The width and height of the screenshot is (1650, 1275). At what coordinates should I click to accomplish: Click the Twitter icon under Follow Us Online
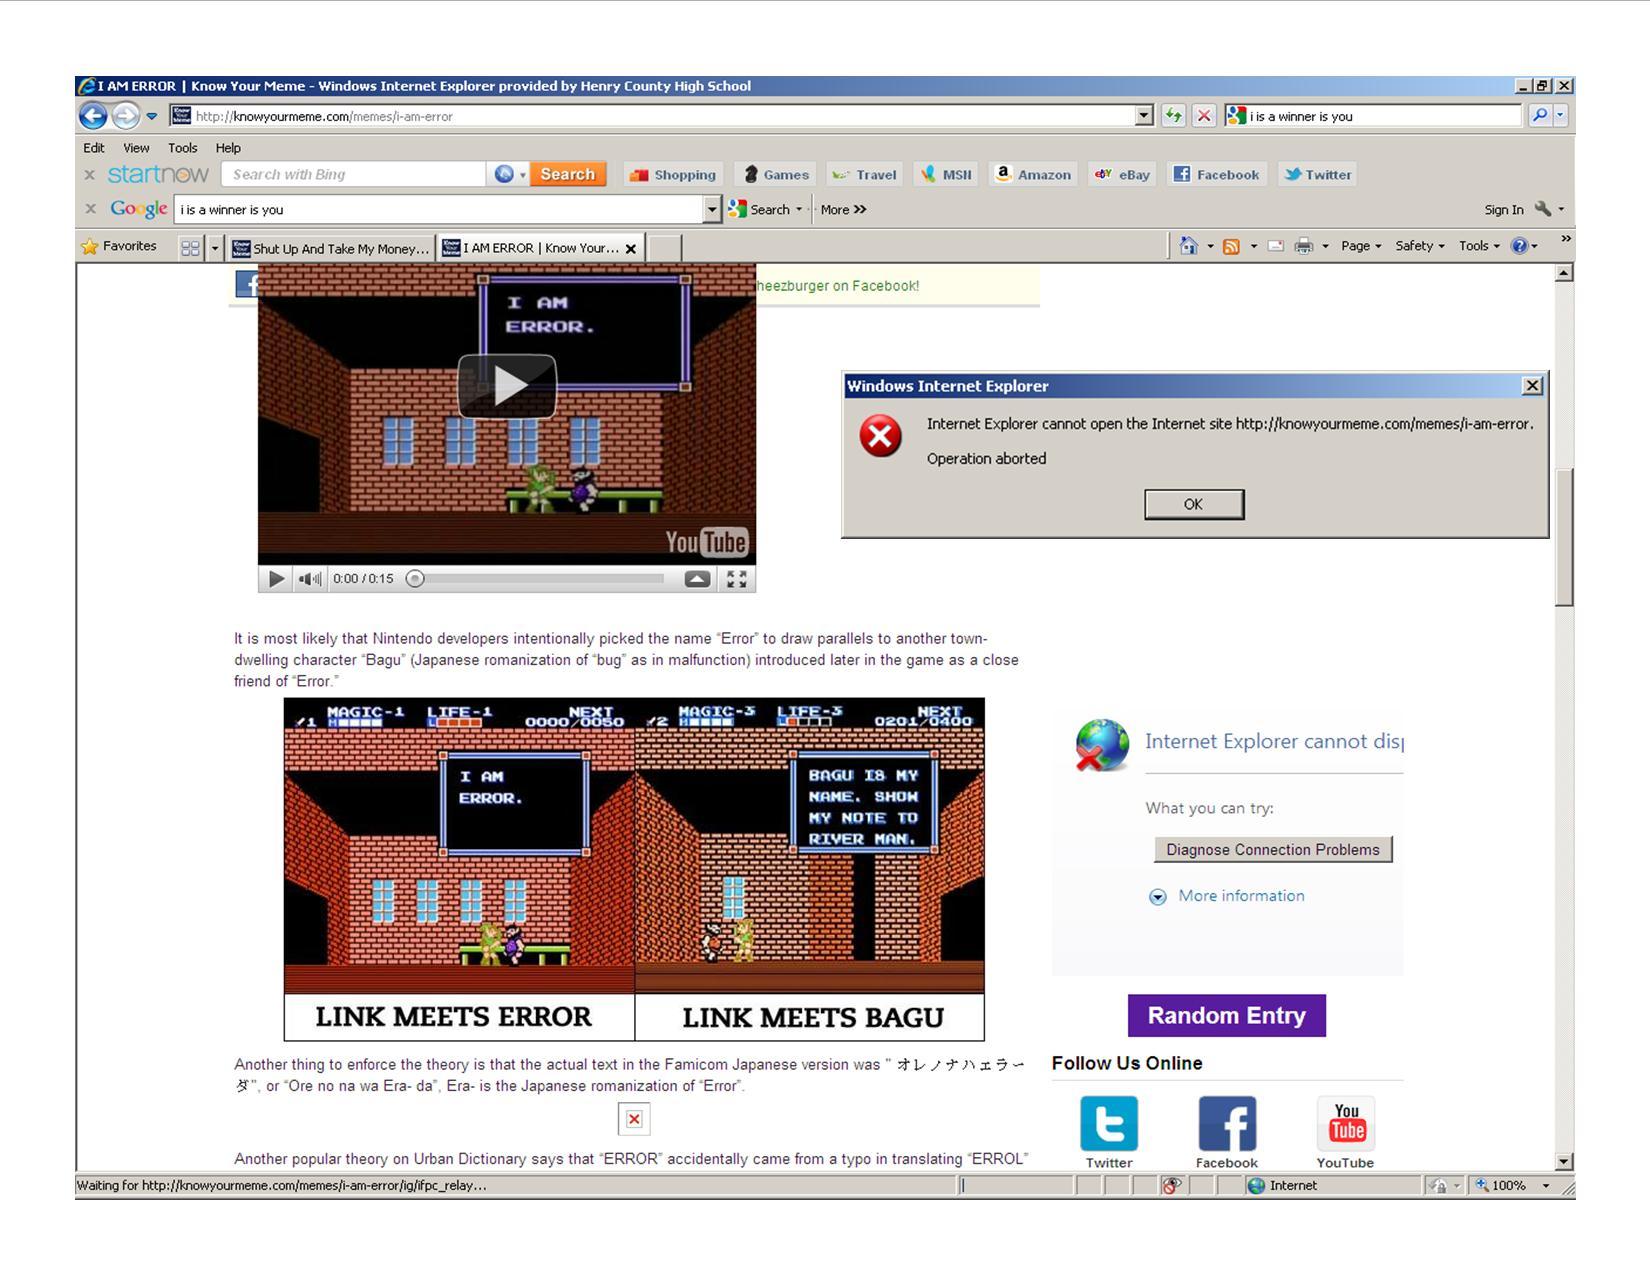point(1108,1124)
